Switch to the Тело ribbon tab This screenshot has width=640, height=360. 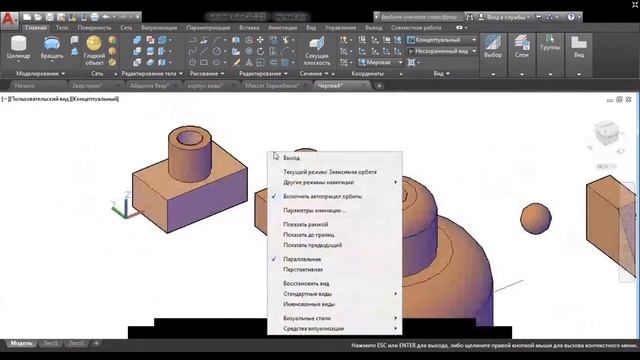pyautogui.click(x=62, y=28)
